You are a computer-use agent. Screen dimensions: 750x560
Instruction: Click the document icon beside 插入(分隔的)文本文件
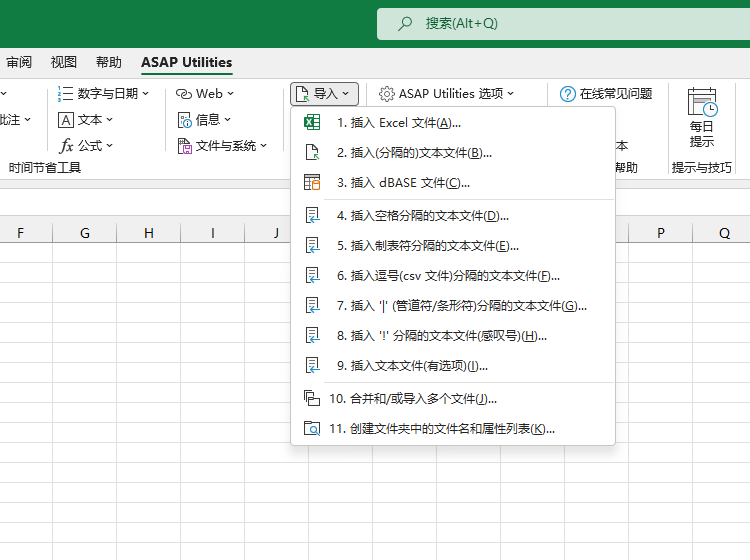pos(312,153)
